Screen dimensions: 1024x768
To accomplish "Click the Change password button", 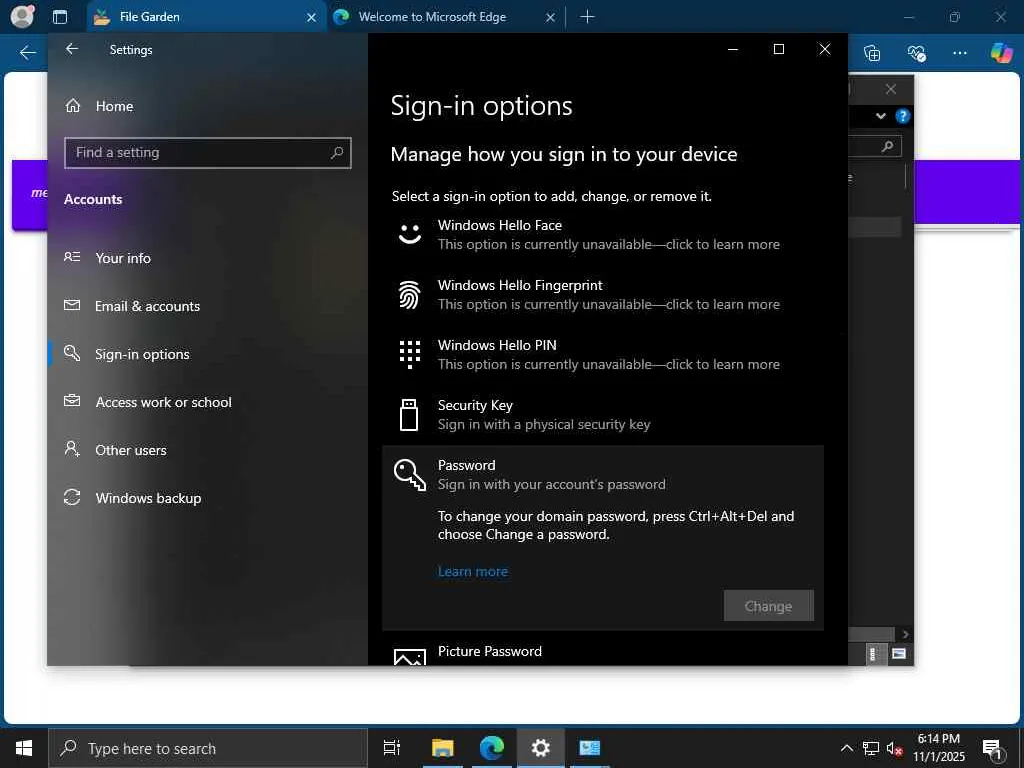I will [x=769, y=606].
